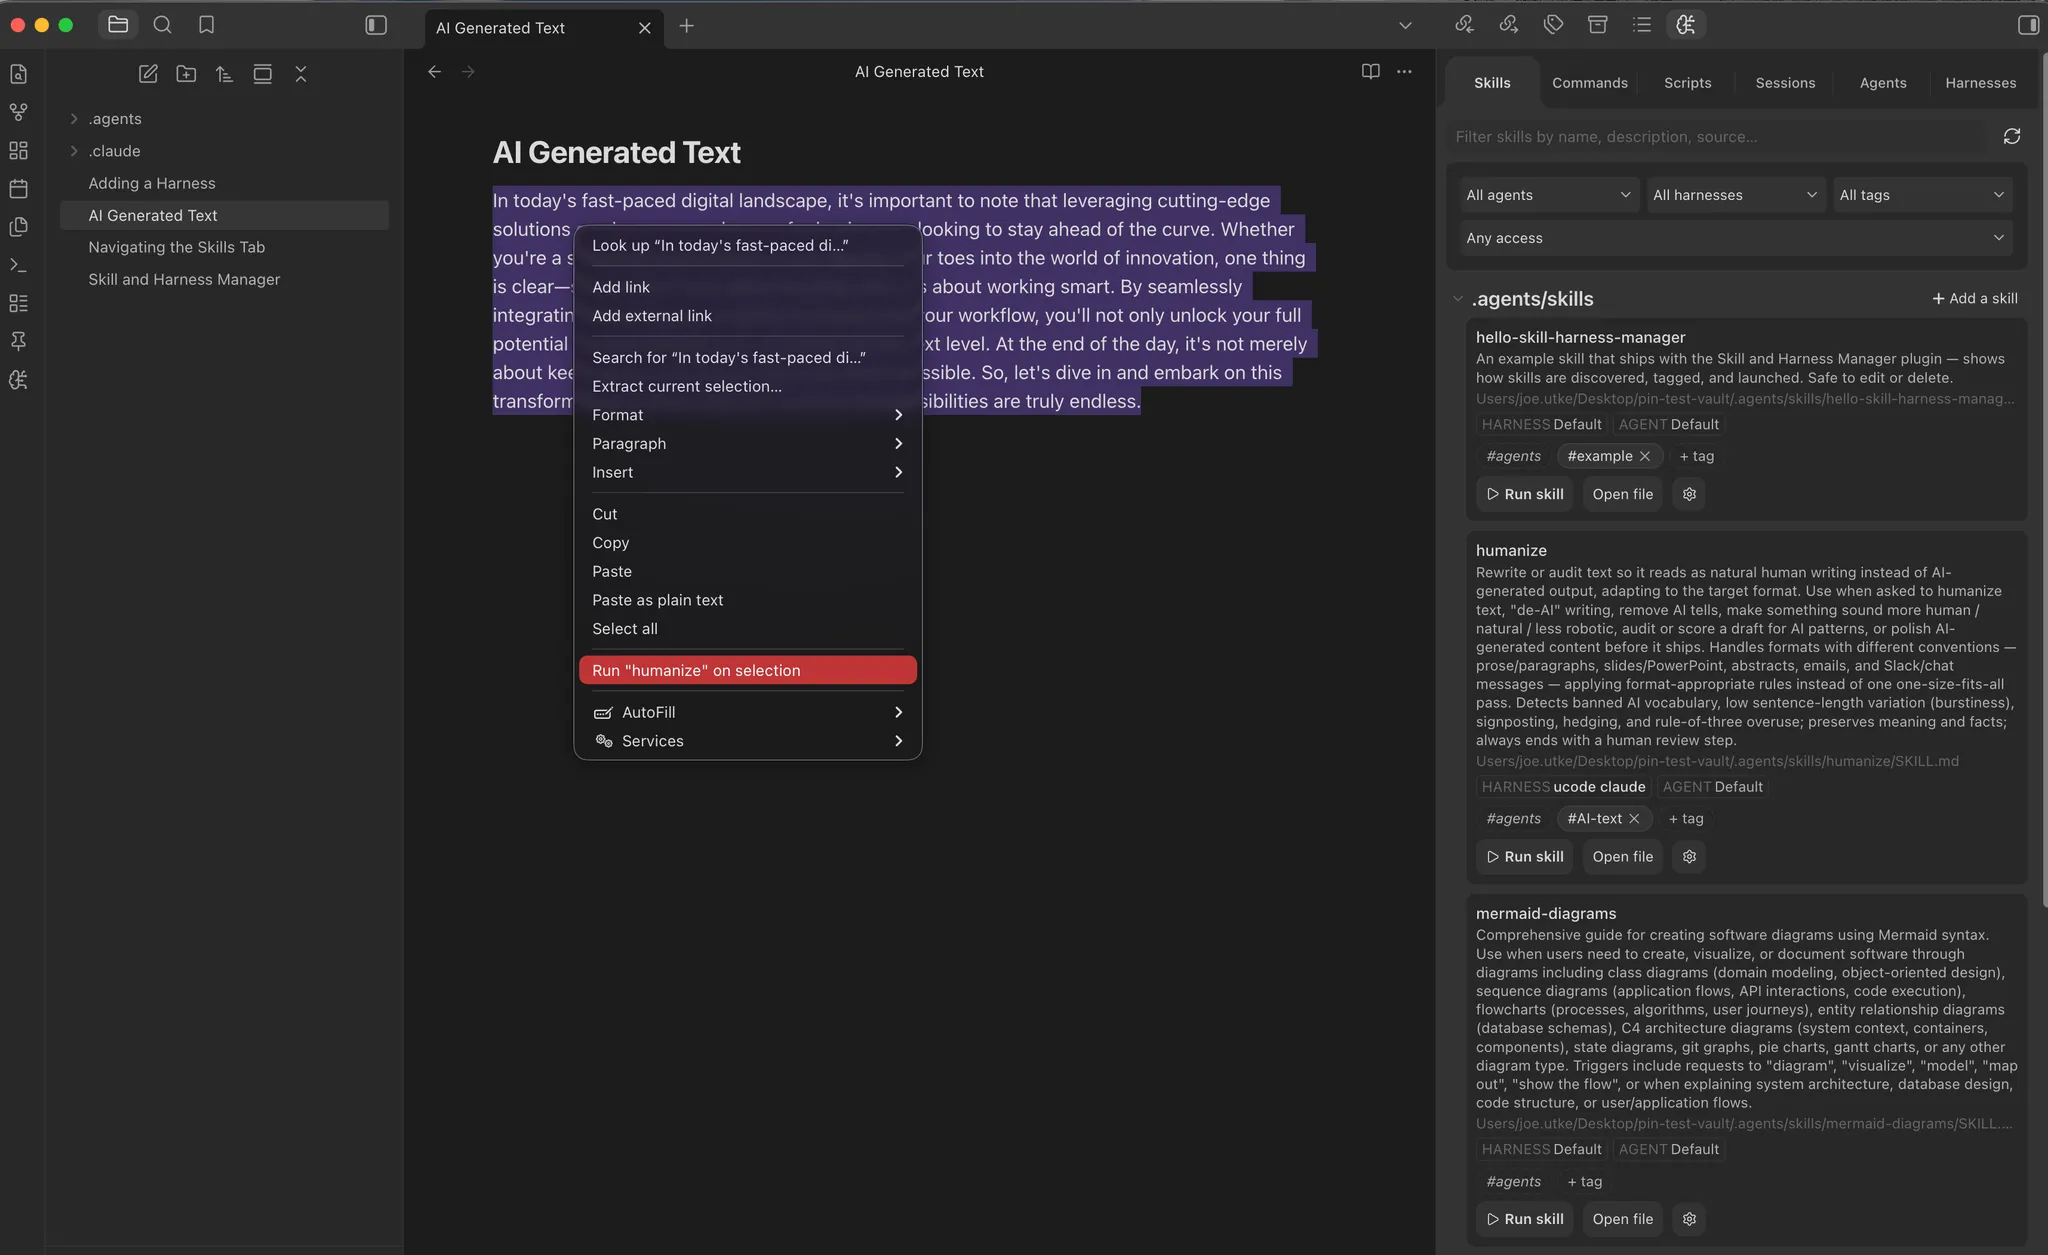Switch to the Harnesses tab
The height and width of the screenshot is (1255, 2048).
coord(1980,83)
